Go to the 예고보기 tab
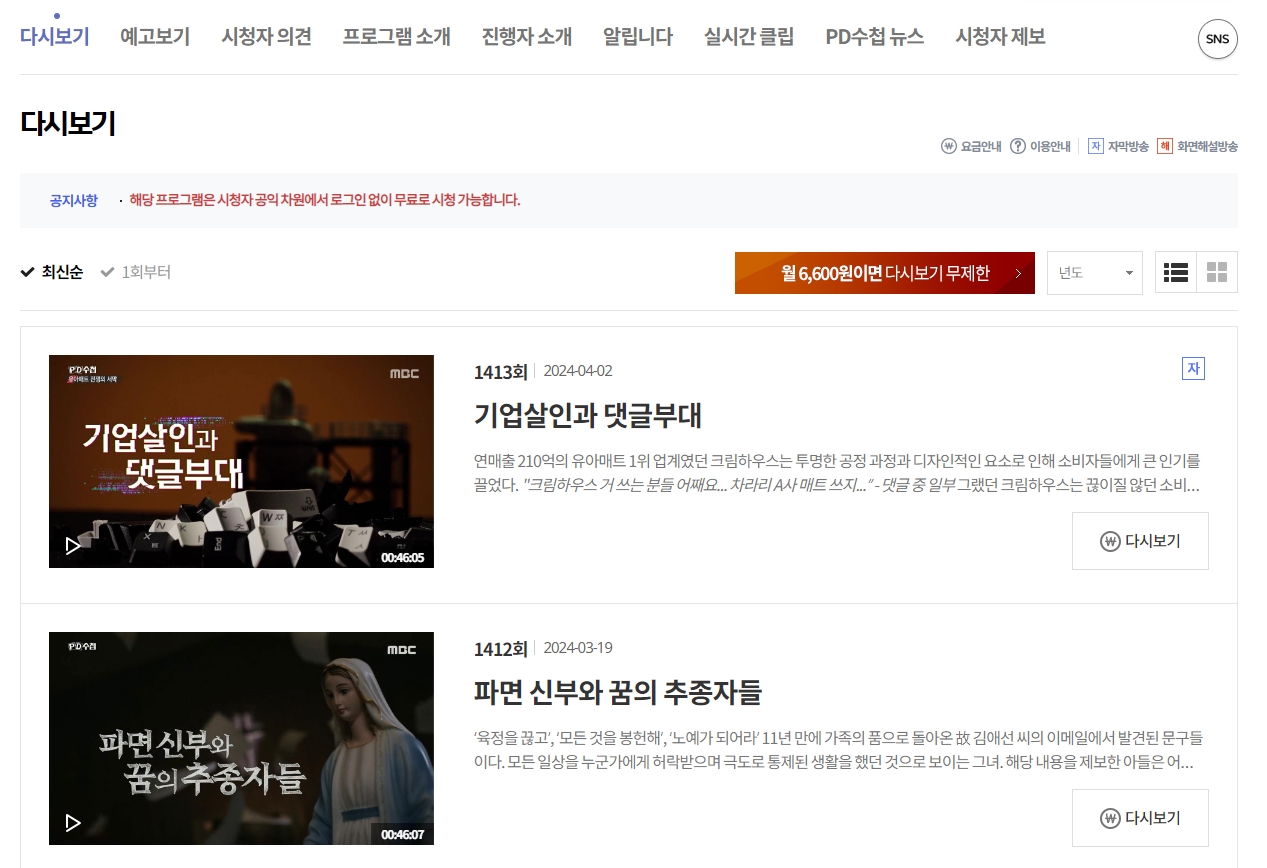The width and height of the screenshot is (1267, 868). coord(155,36)
